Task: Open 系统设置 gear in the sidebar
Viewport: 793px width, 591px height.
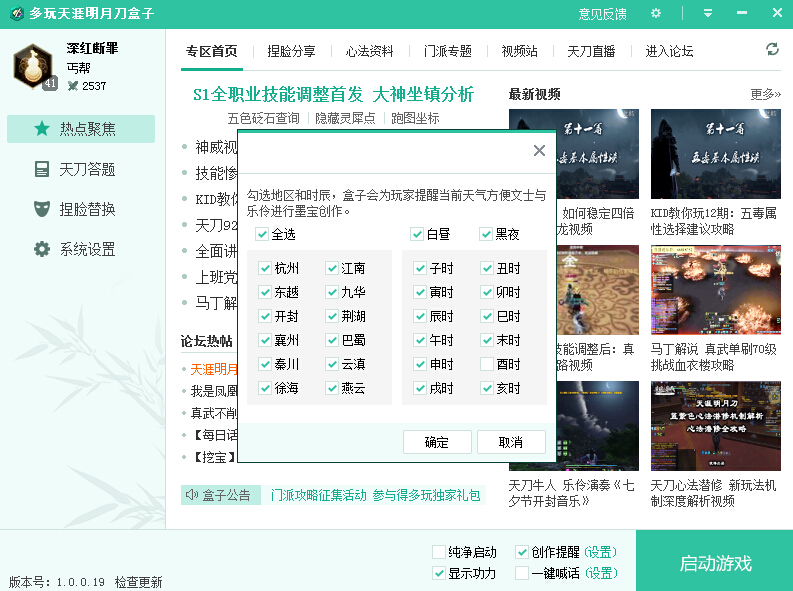Action: [x=42, y=249]
